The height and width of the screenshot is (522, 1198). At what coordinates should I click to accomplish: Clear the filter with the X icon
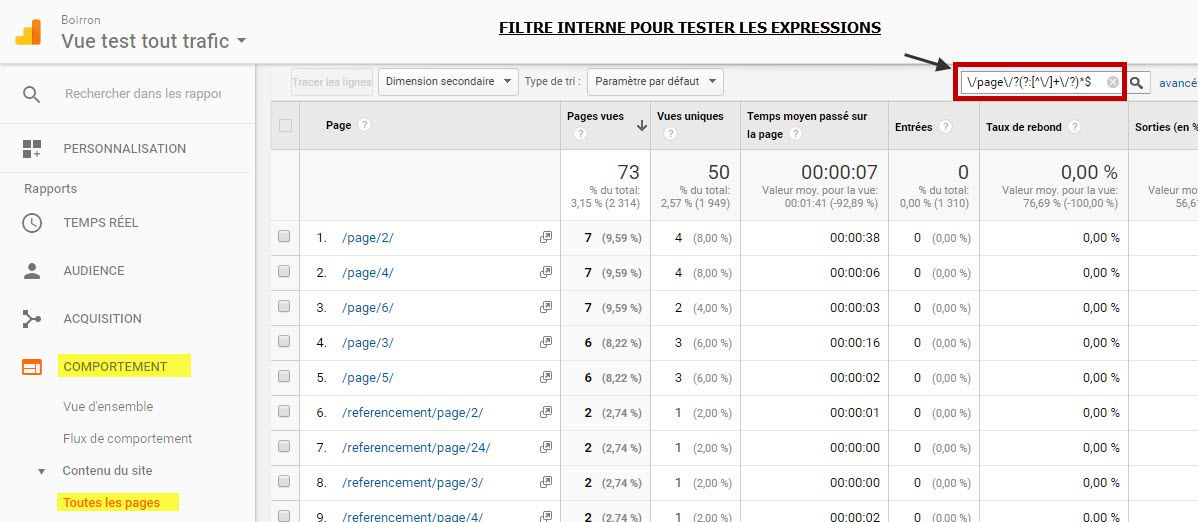(x=1113, y=83)
